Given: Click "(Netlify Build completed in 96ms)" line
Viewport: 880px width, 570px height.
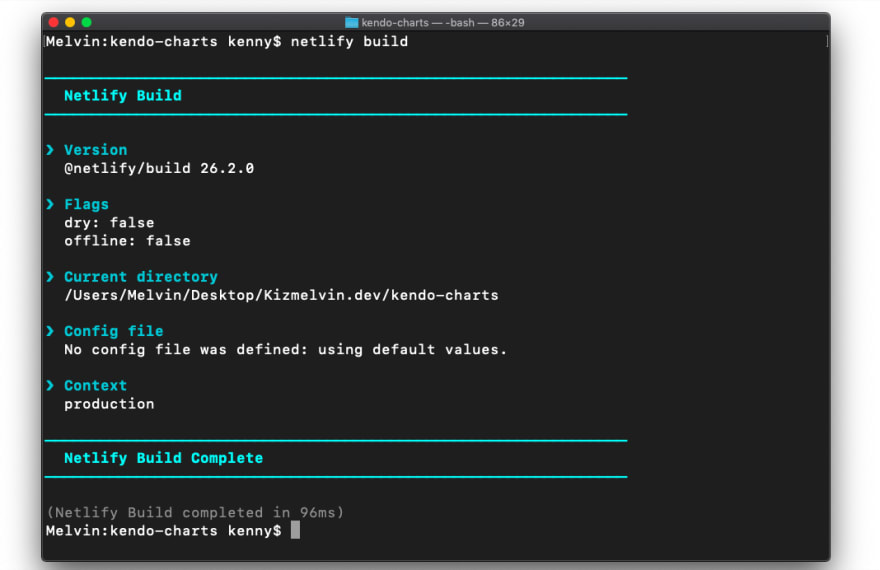Looking at the screenshot, I should pos(195,512).
